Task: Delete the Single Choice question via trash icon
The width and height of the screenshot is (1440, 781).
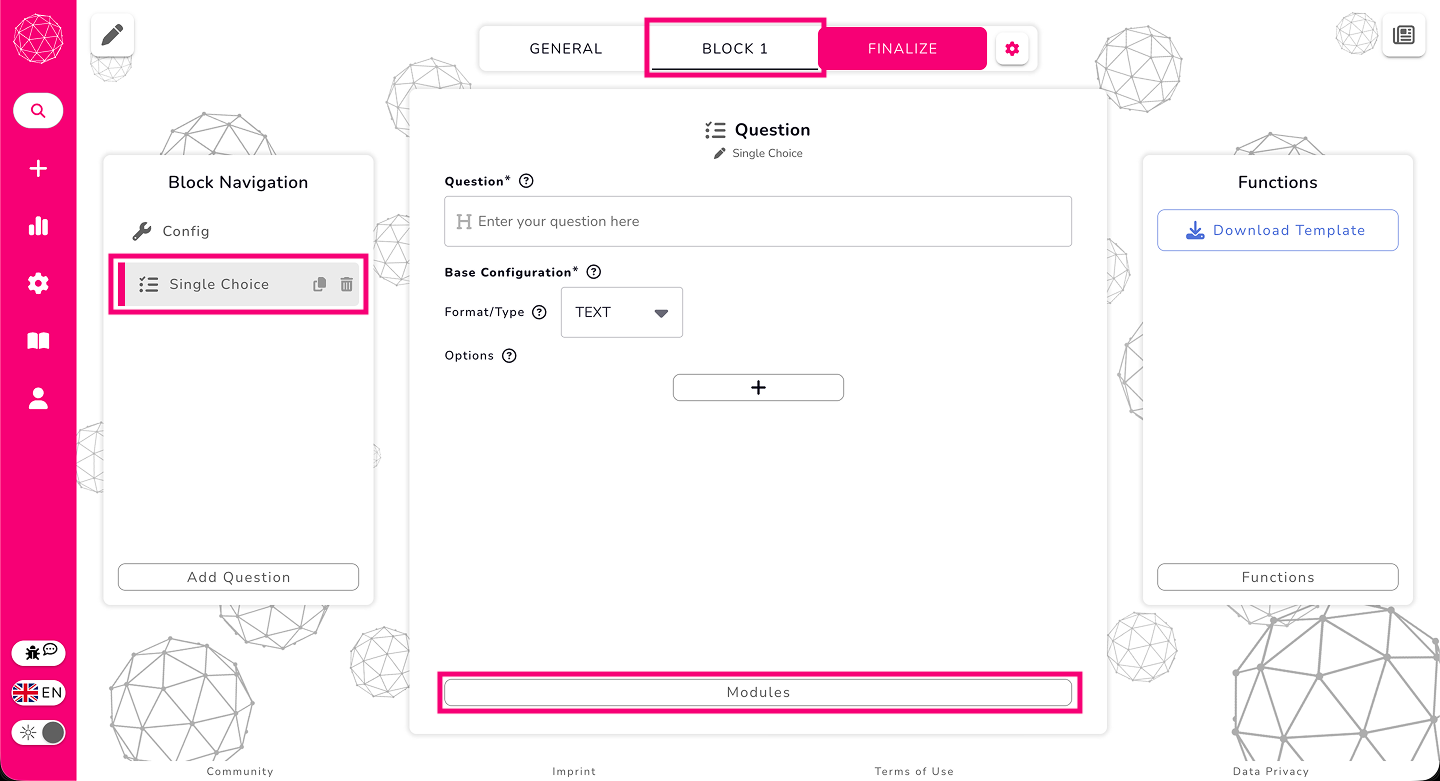Action: point(345,284)
